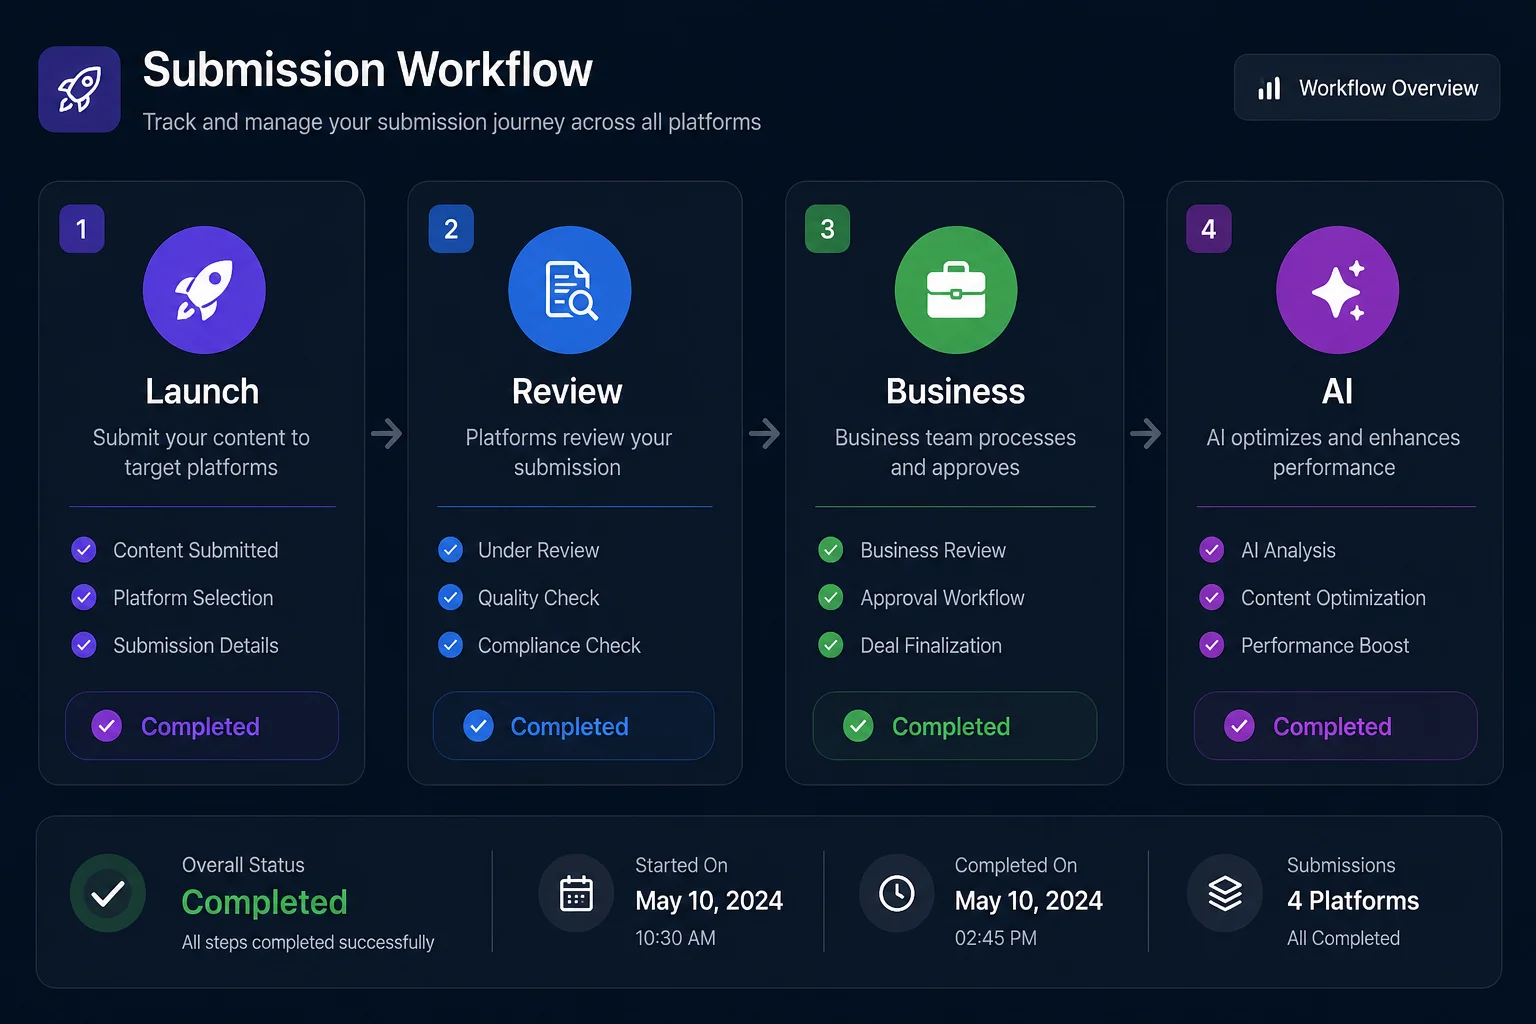Toggle the Content Optimization checkmark

point(1212,598)
